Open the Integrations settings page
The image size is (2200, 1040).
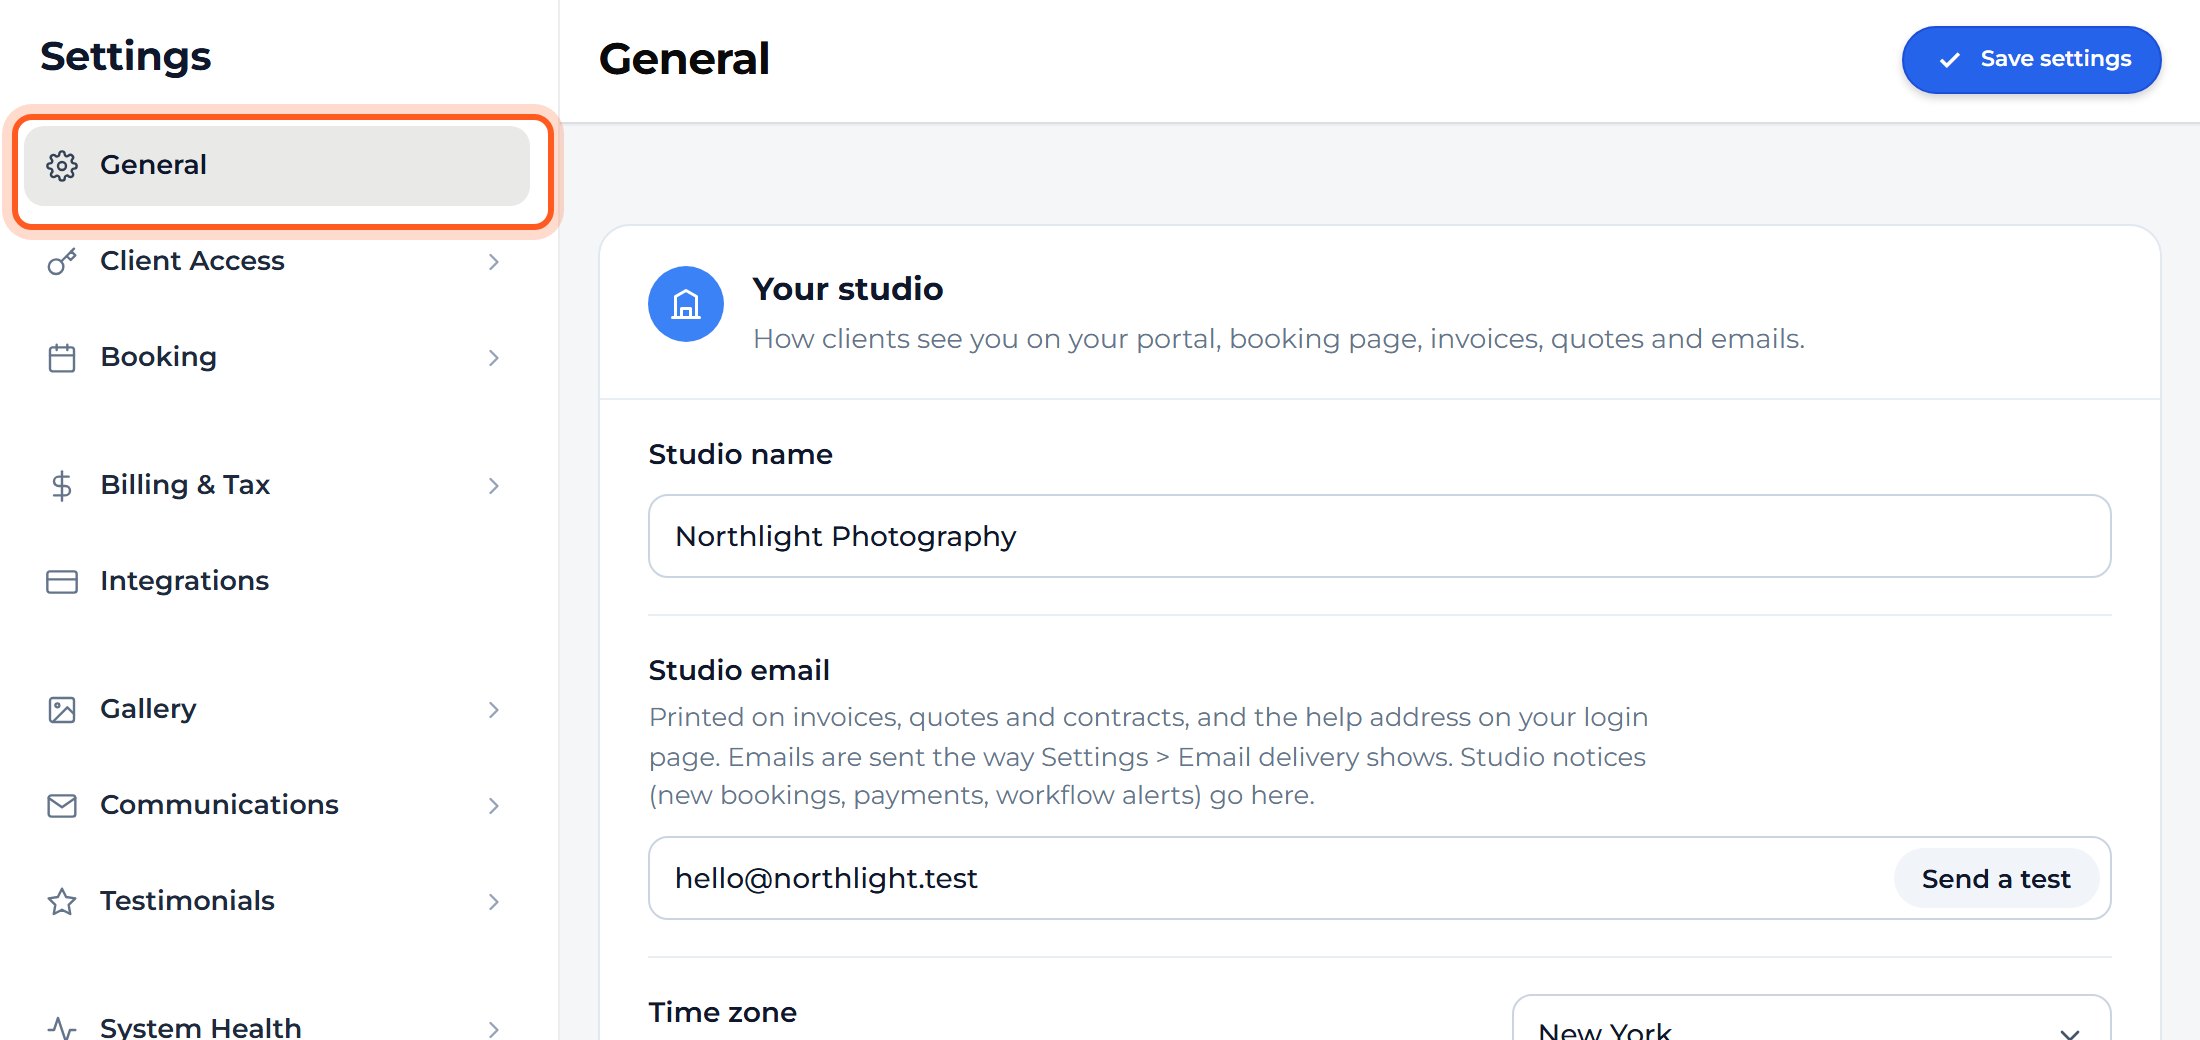pos(277,582)
